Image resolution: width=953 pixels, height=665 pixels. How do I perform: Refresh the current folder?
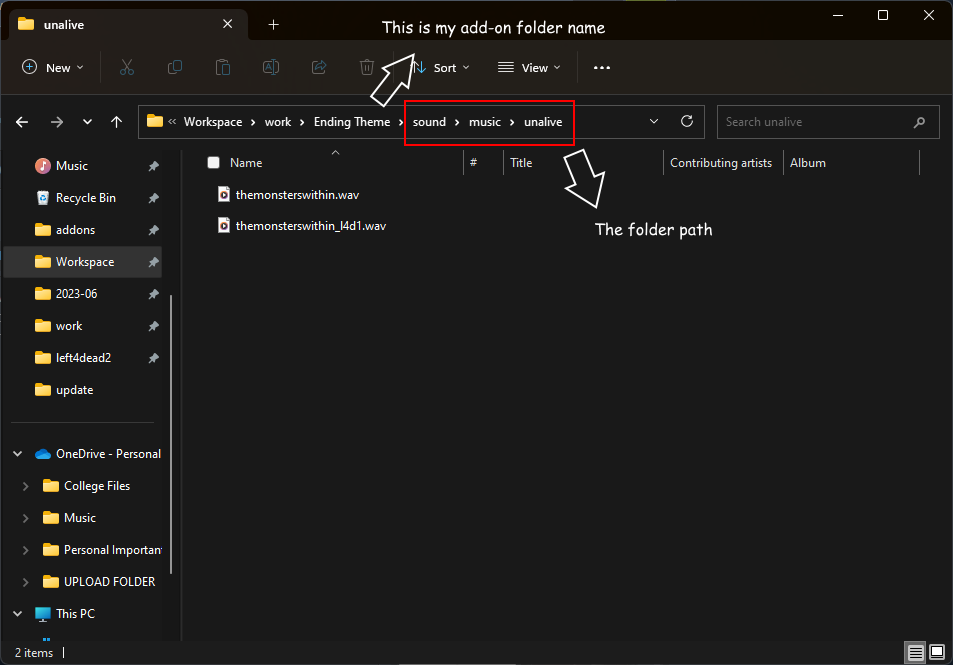[687, 122]
